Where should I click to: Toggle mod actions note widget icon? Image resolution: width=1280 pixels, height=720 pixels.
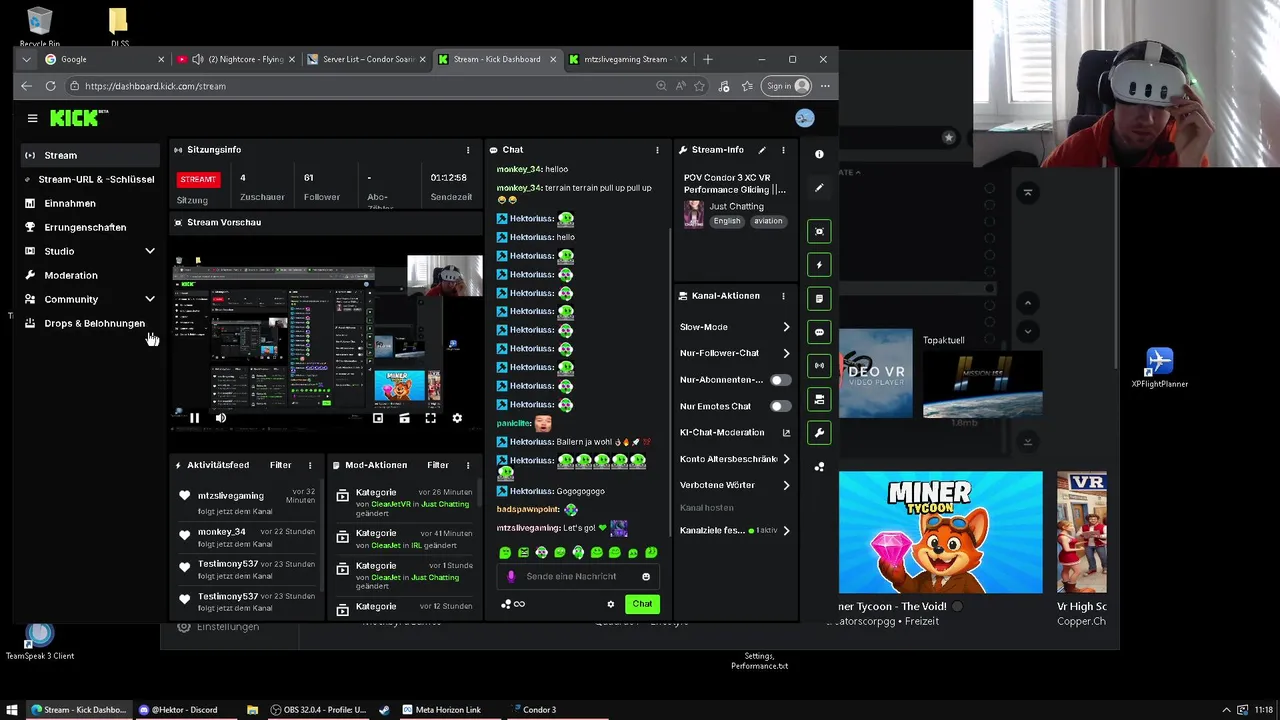[819, 298]
